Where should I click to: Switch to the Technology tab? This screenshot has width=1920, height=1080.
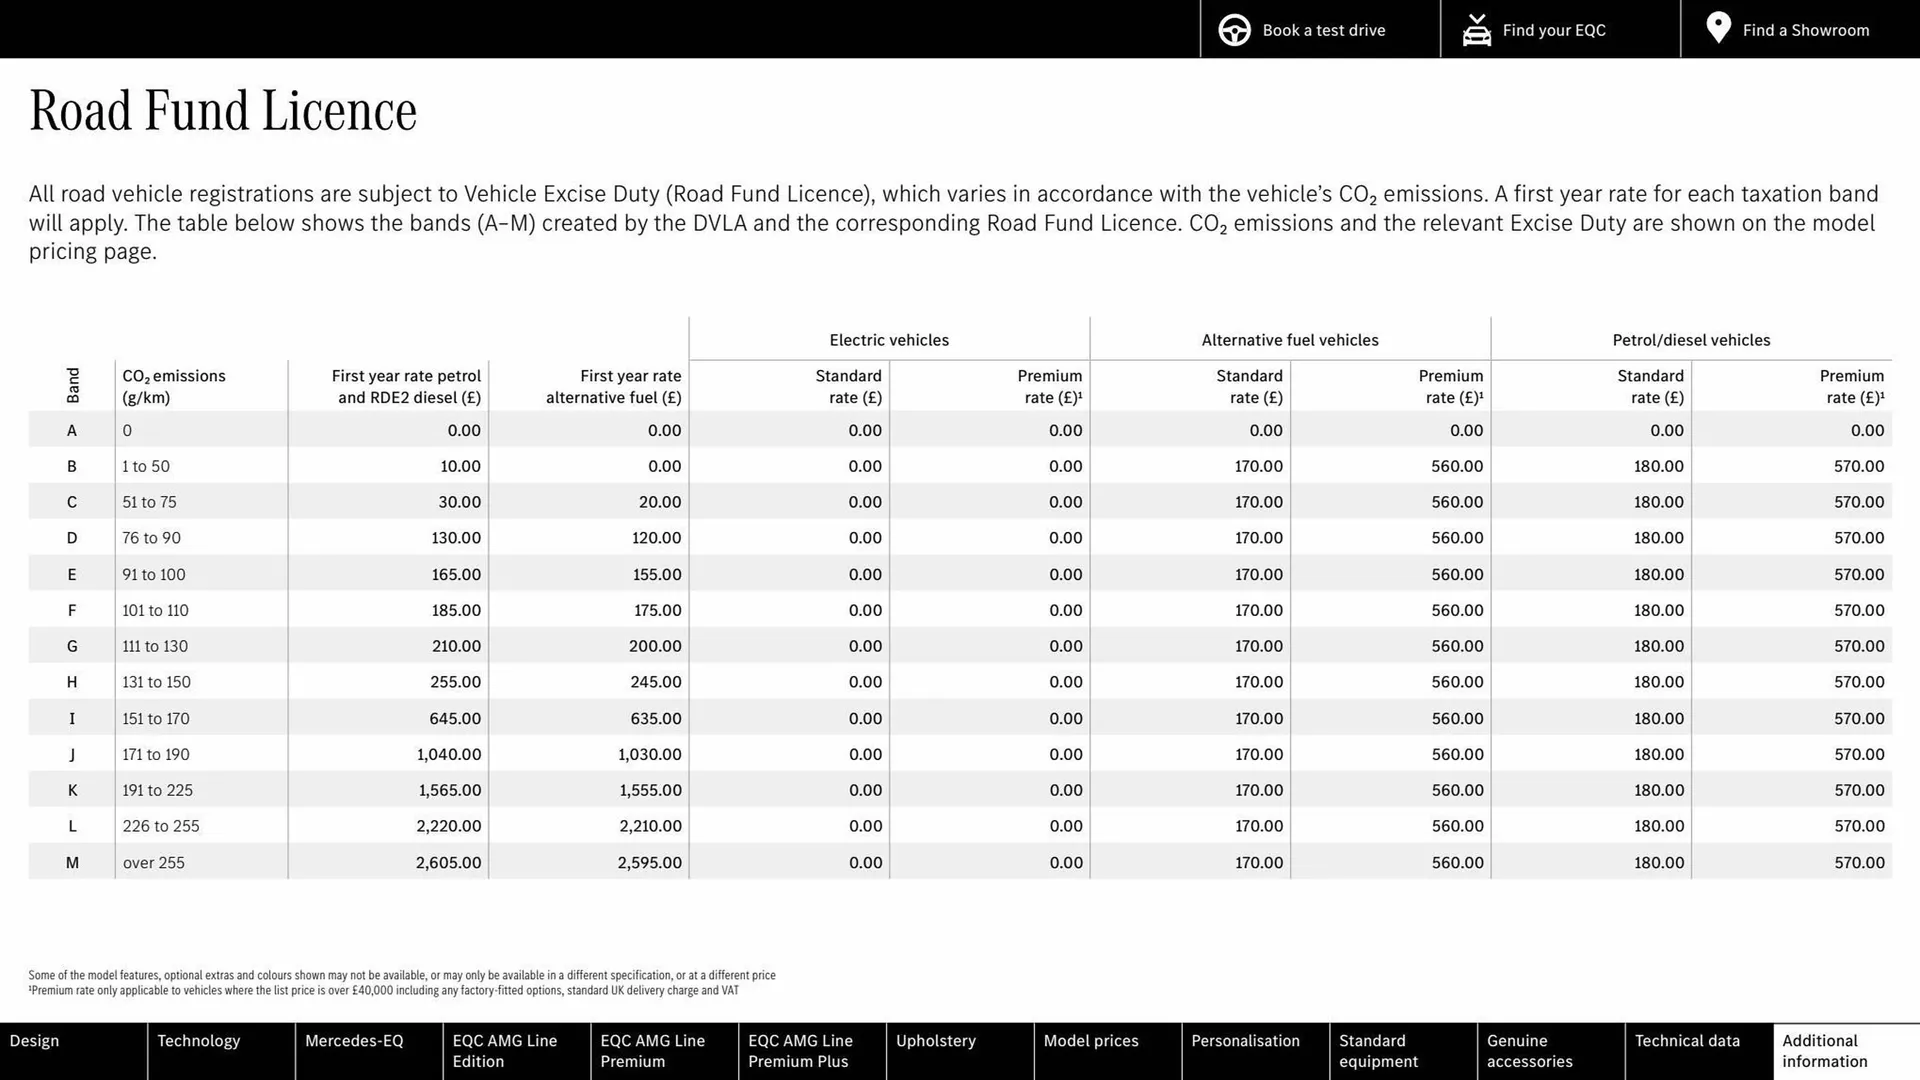(218, 1051)
